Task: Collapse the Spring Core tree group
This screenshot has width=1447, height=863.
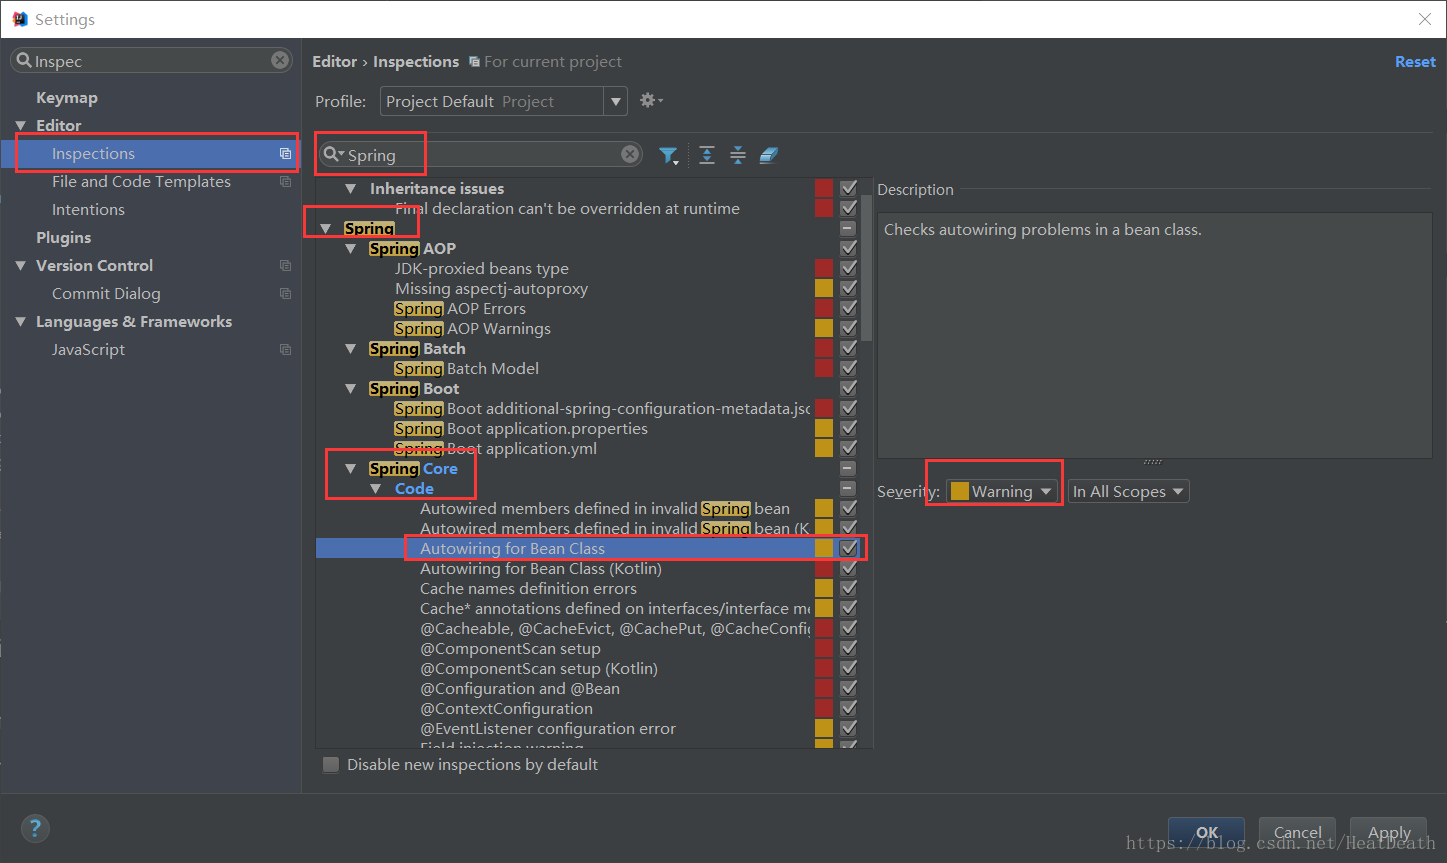Action: (x=350, y=468)
